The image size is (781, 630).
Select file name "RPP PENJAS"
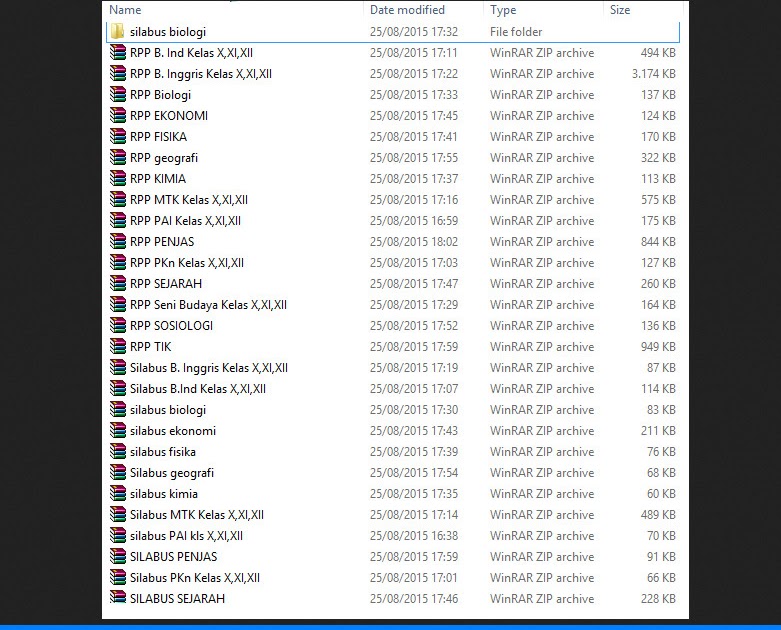(162, 242)
